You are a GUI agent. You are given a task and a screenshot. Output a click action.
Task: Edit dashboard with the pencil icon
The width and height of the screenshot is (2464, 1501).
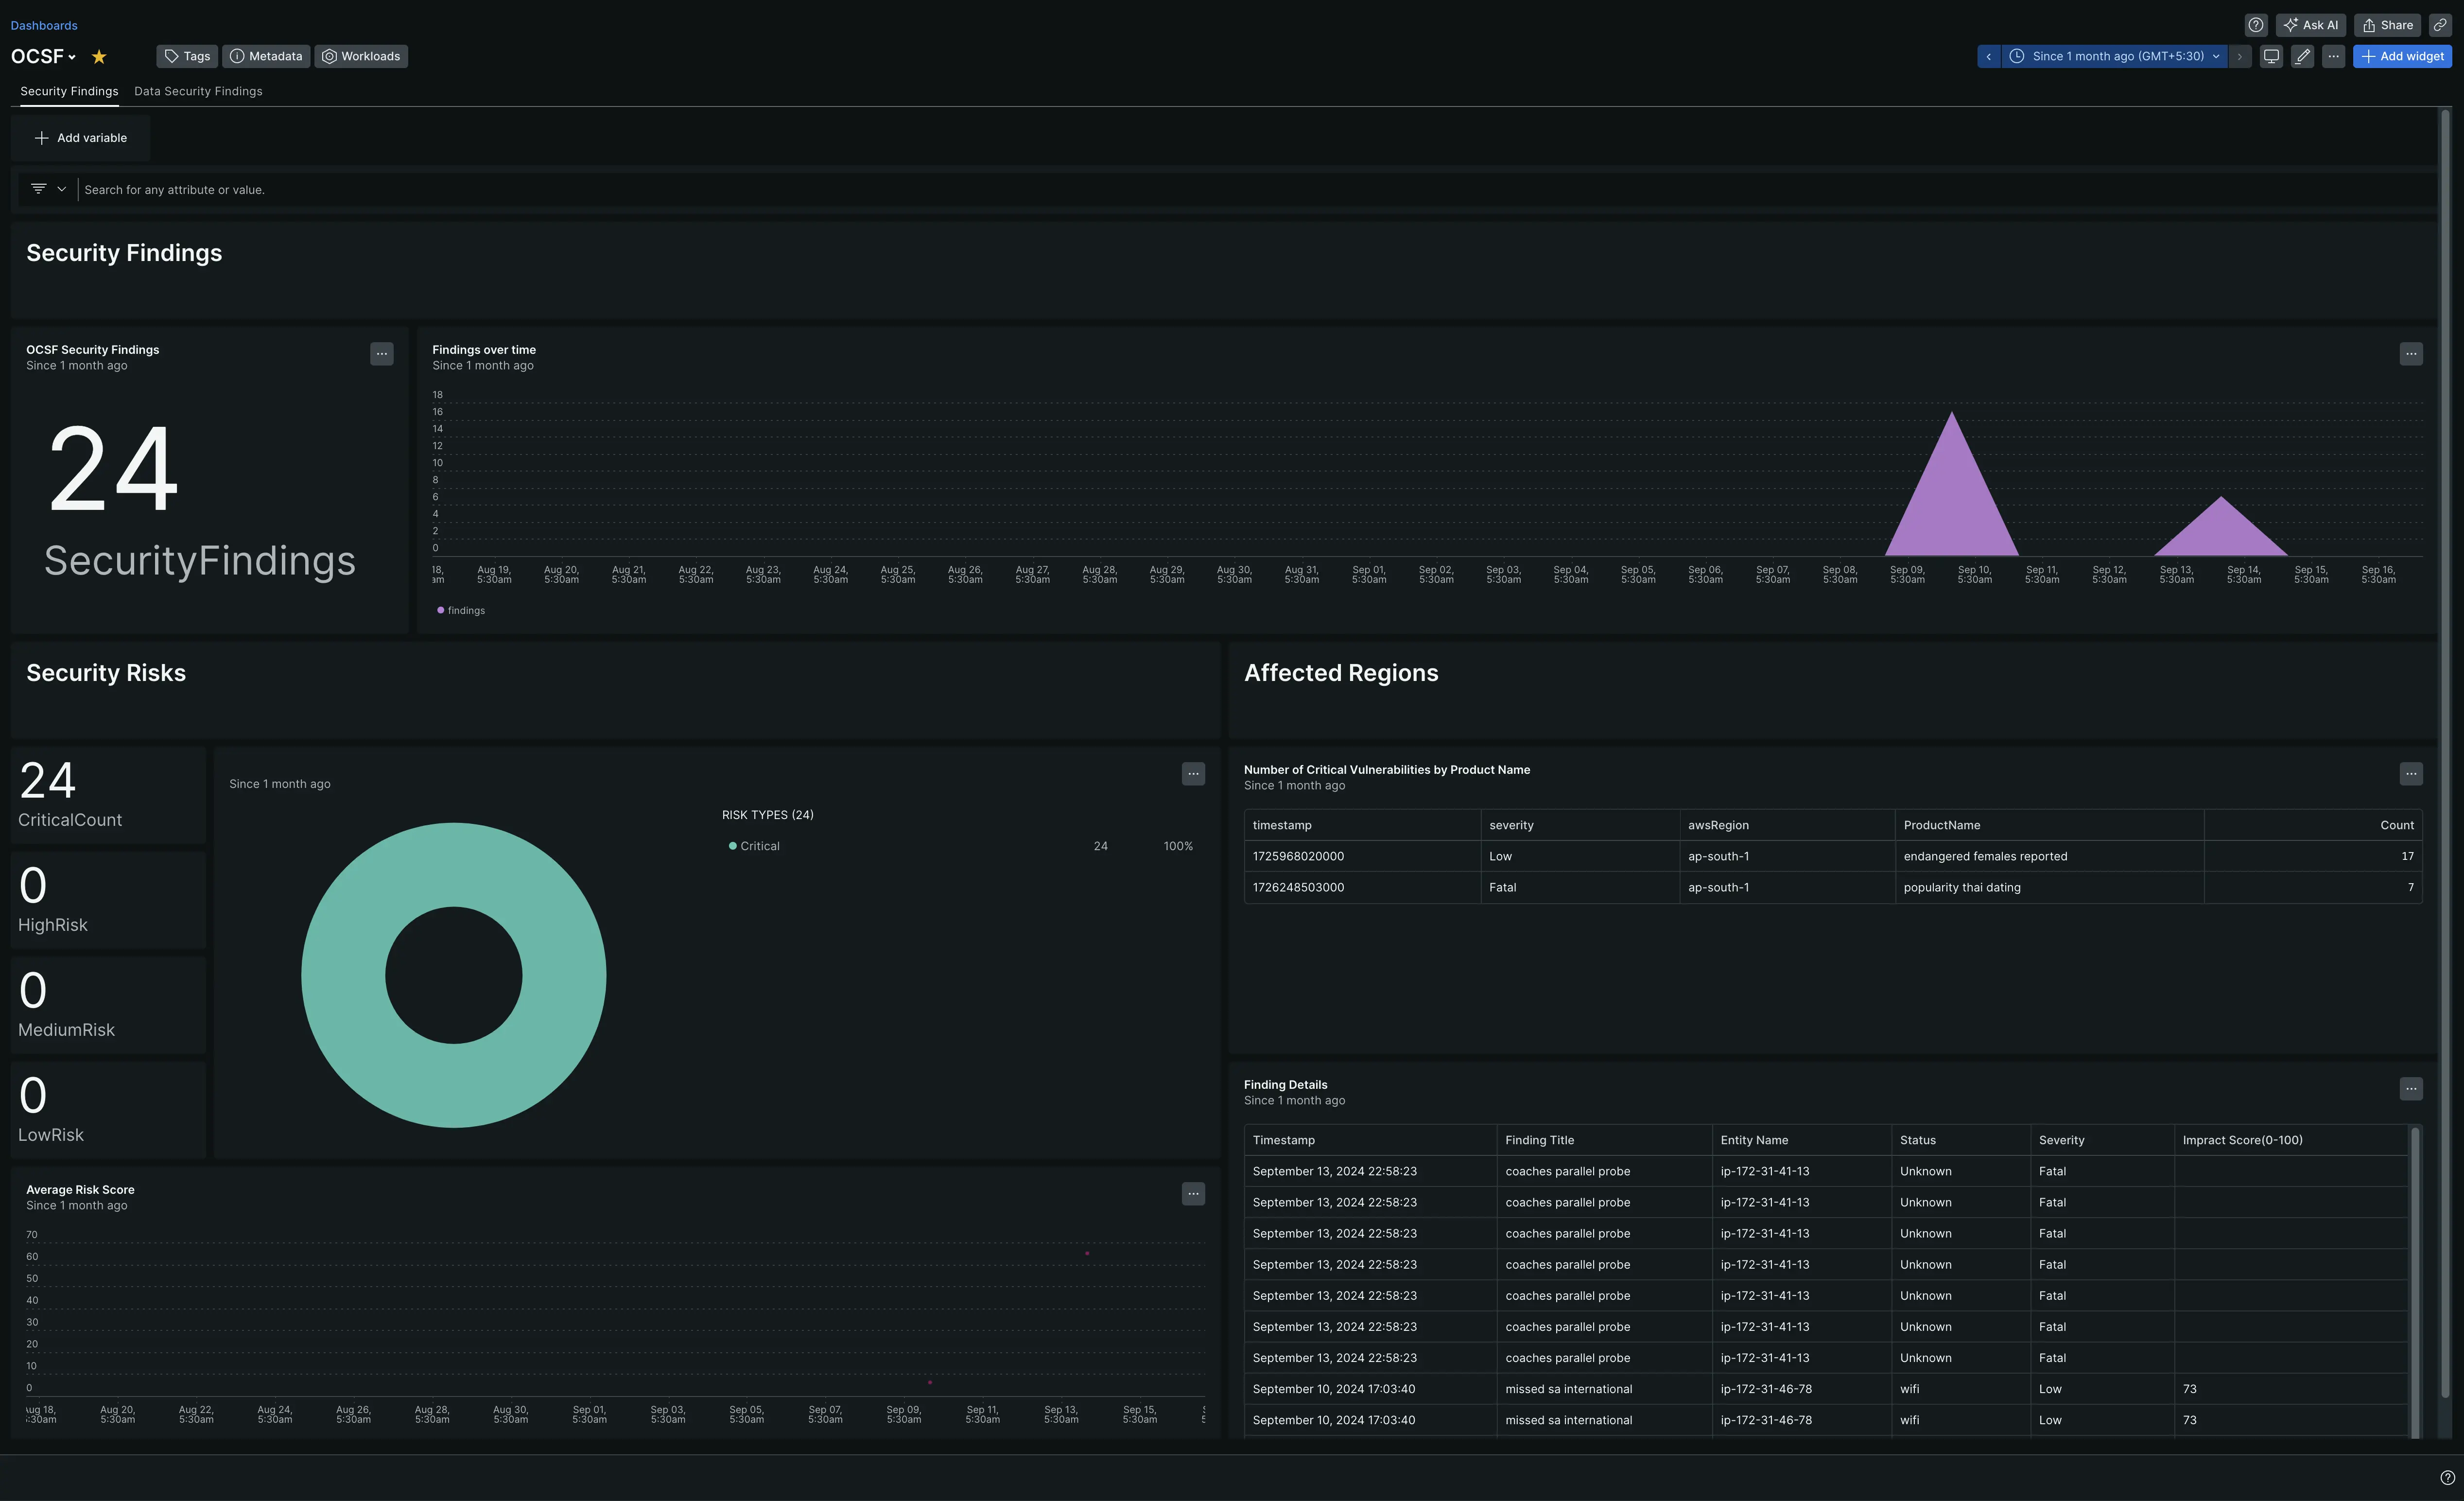[2302, 56]
